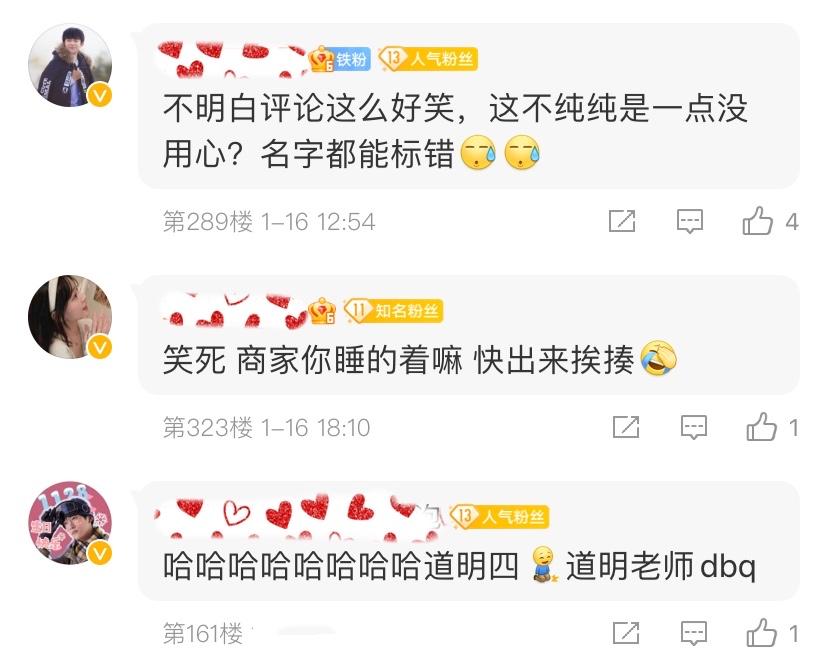Screen dimensions: 828x662
Task: Share the floor 323 comment
Action: [x=626, y=427]
